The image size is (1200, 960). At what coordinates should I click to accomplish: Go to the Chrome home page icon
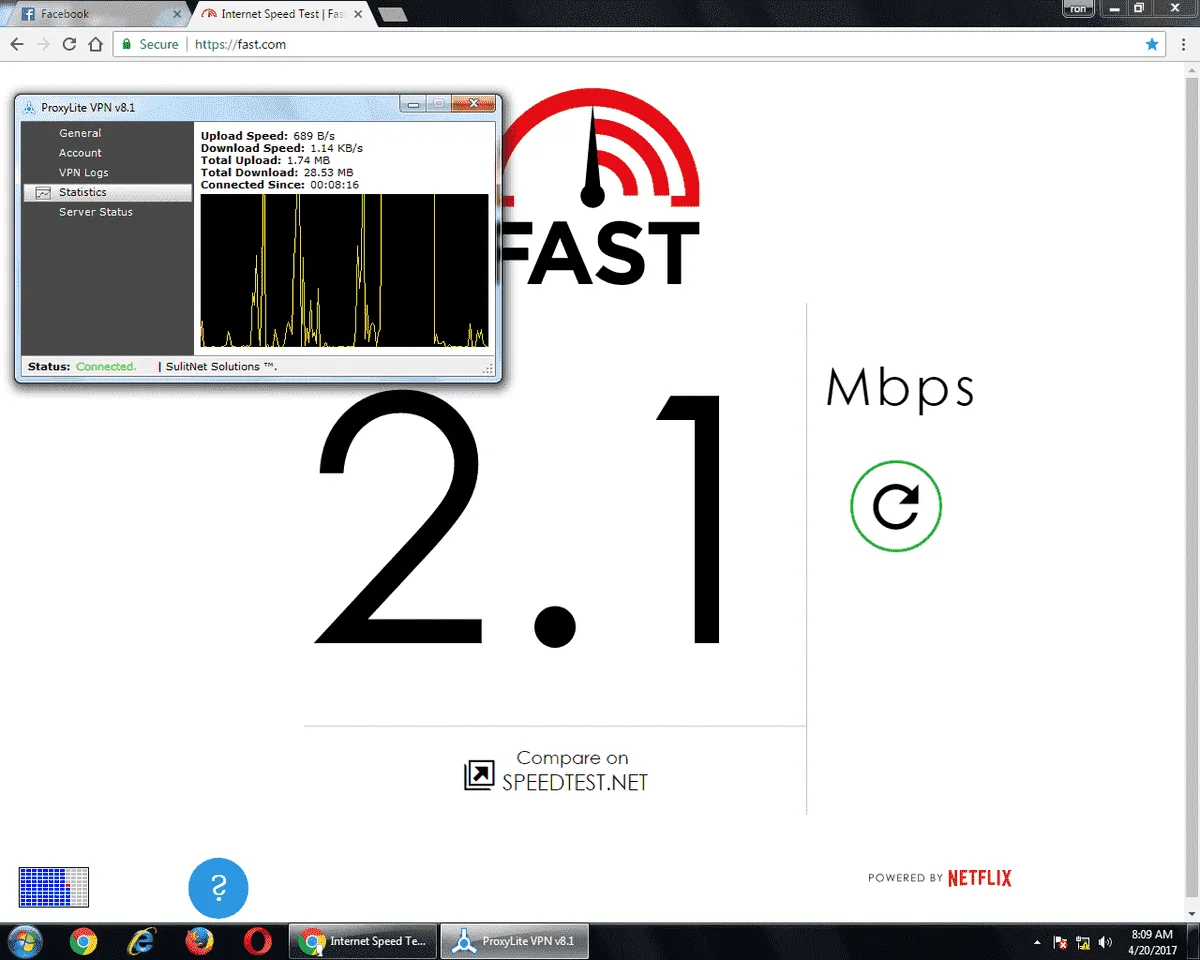95,44
